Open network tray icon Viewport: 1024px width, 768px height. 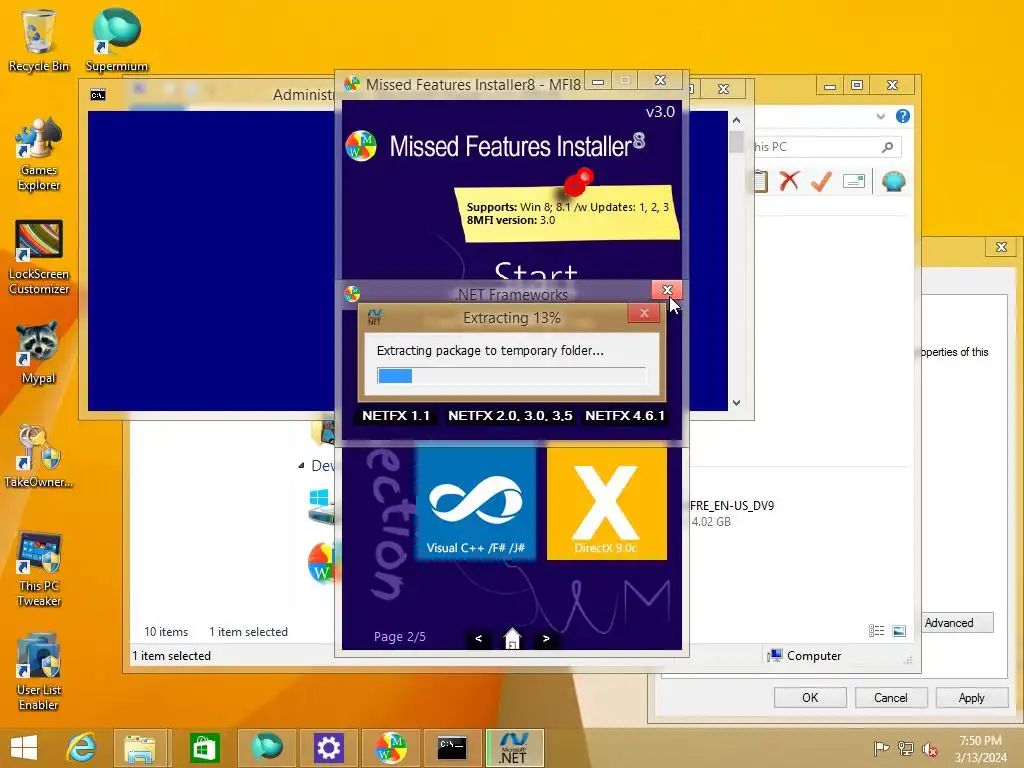(x=906, y=748)
